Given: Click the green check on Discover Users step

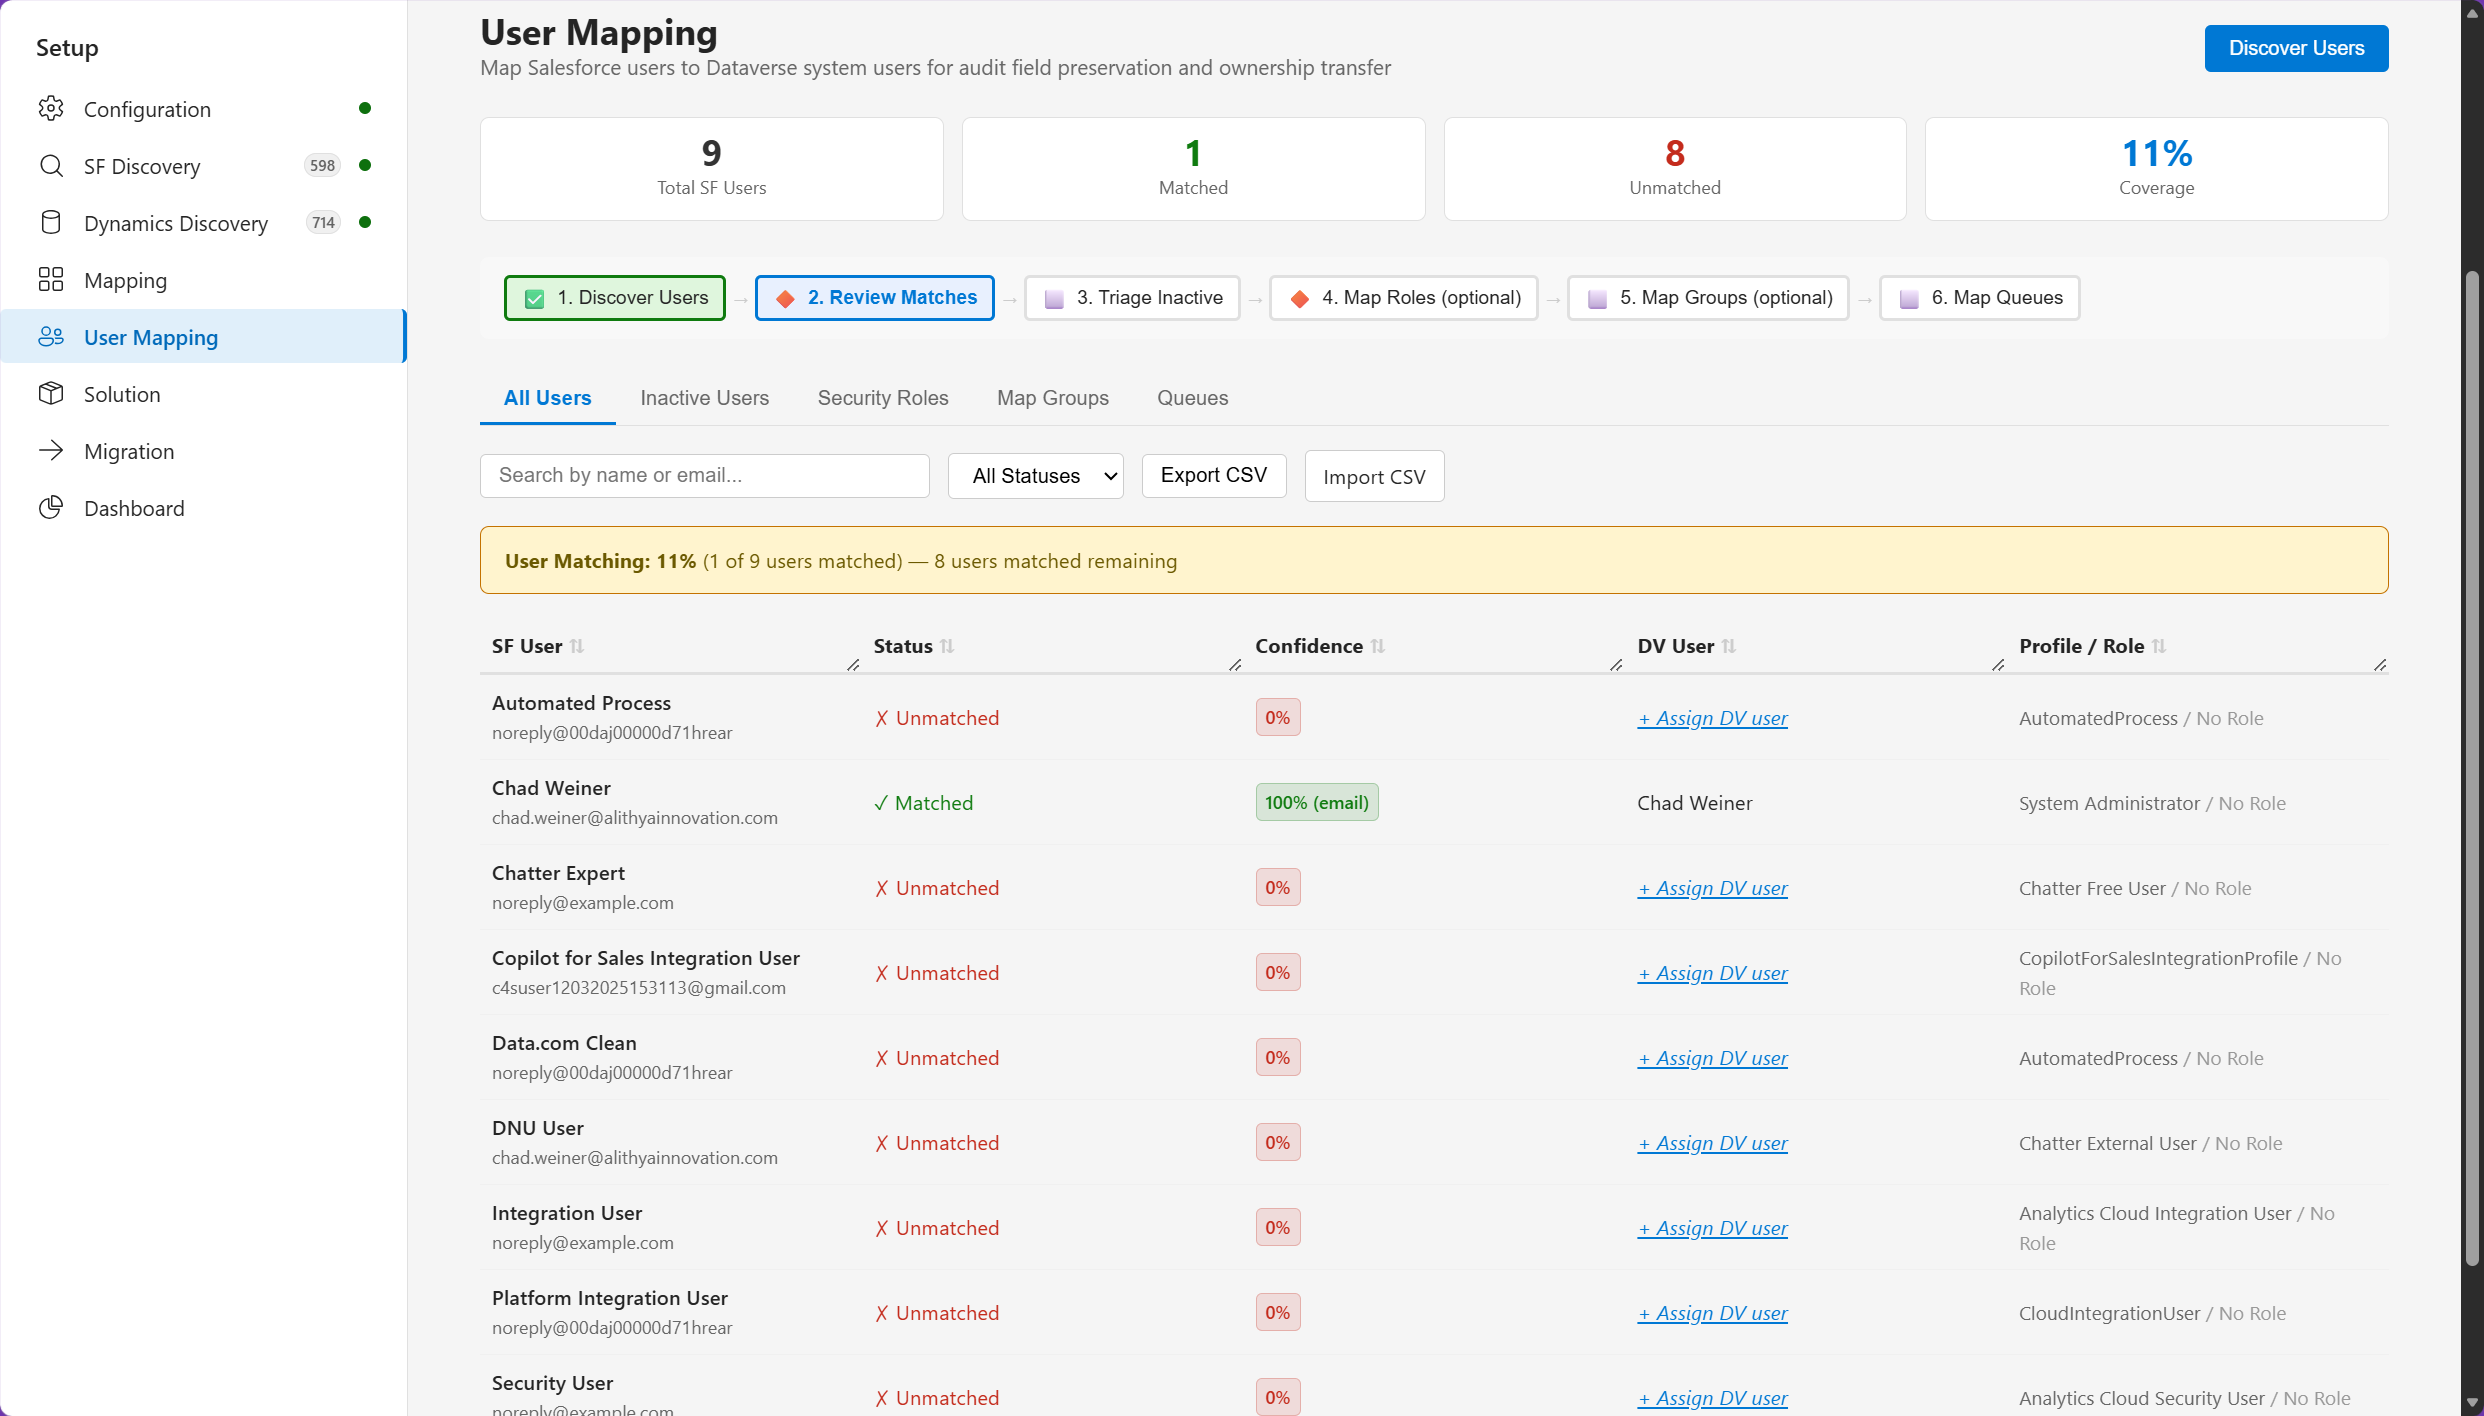Looking at the screenshot, I should click(x=535, y=299).
